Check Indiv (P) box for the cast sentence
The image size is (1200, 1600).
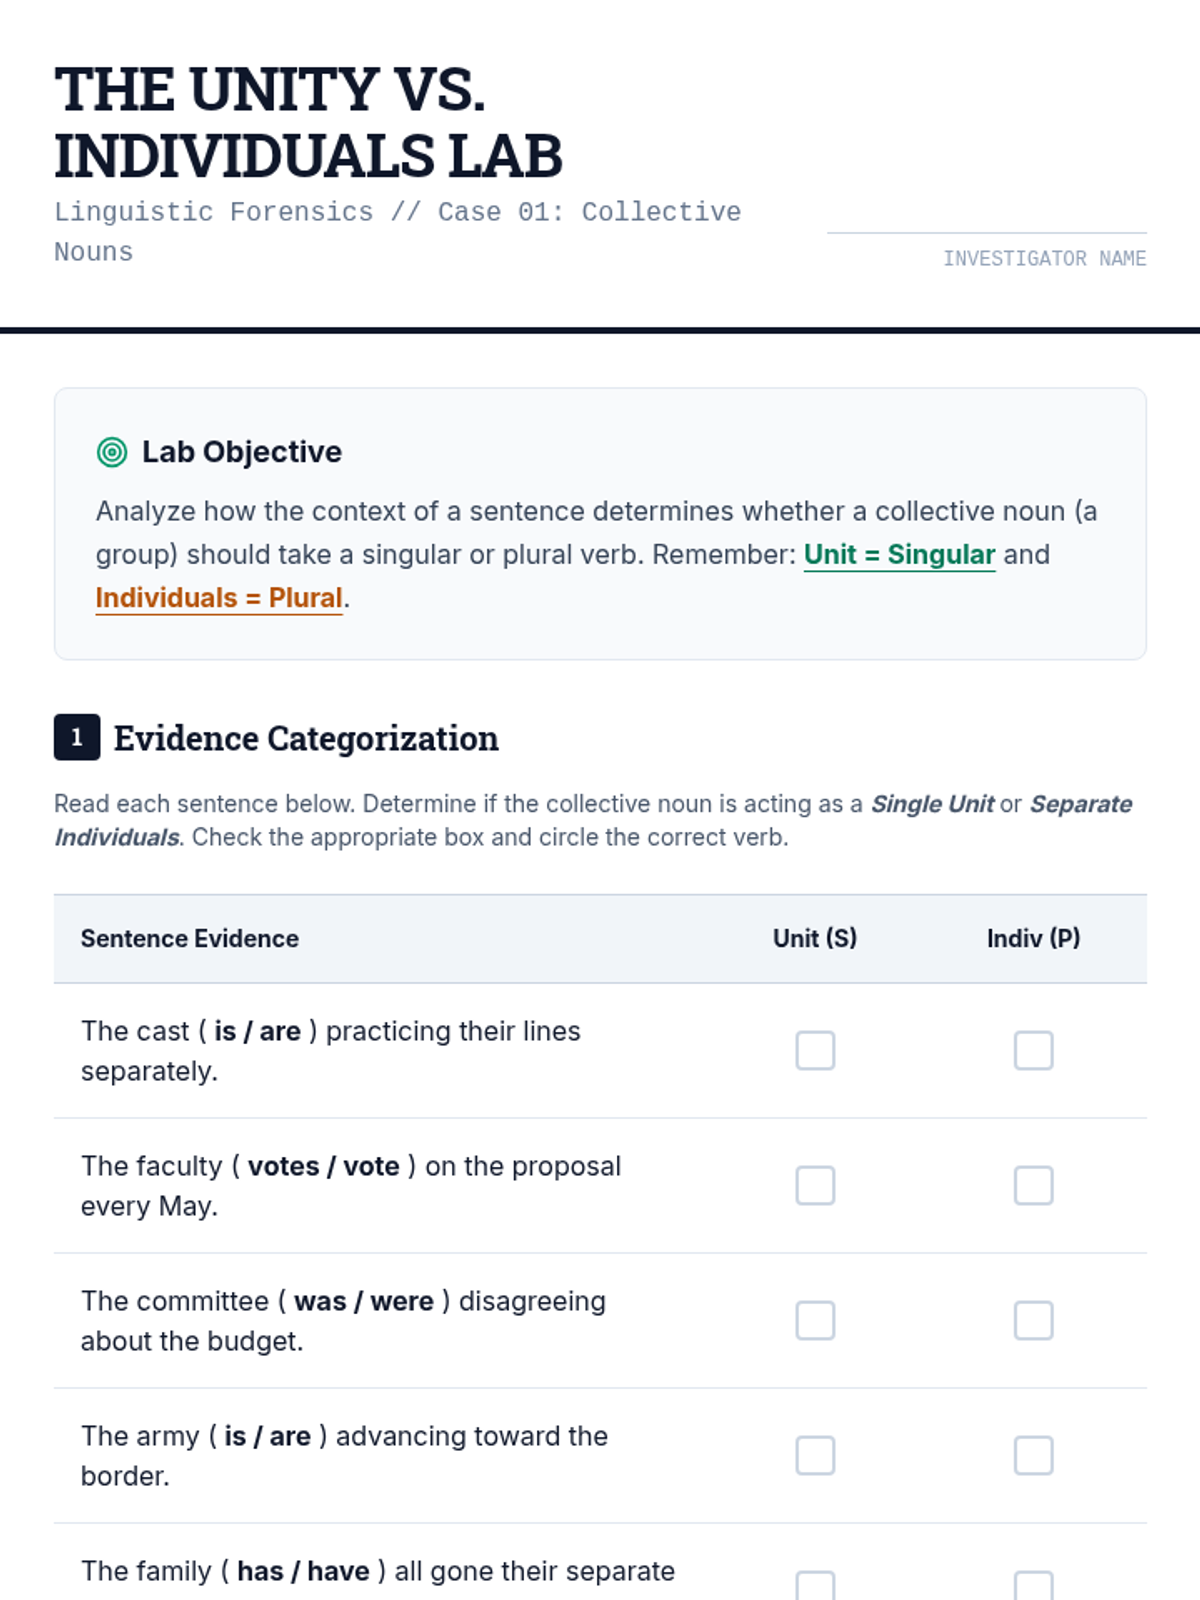pos(1033,1051)
